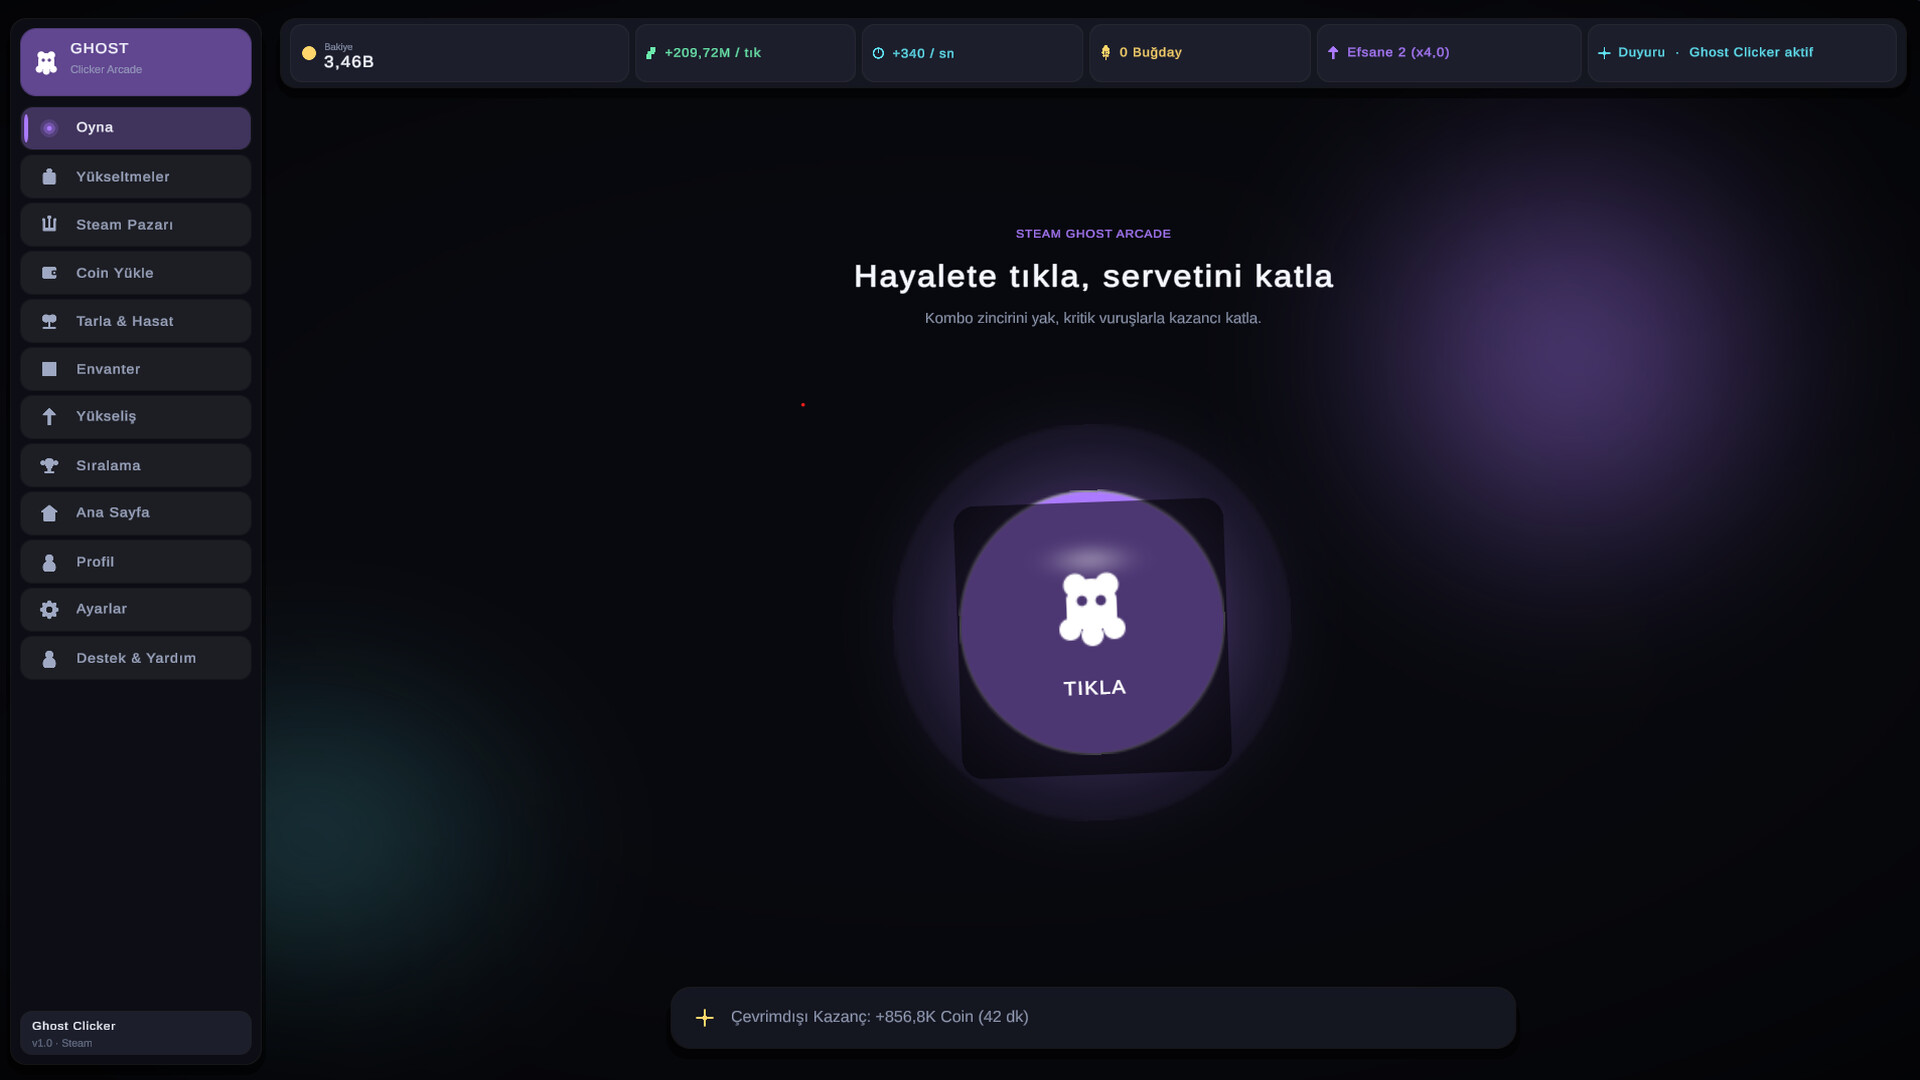The width and height of the screenshot is (1920, 1080).
Task: Click the plus icon beside Duyuru
Action: (1604, 53)
